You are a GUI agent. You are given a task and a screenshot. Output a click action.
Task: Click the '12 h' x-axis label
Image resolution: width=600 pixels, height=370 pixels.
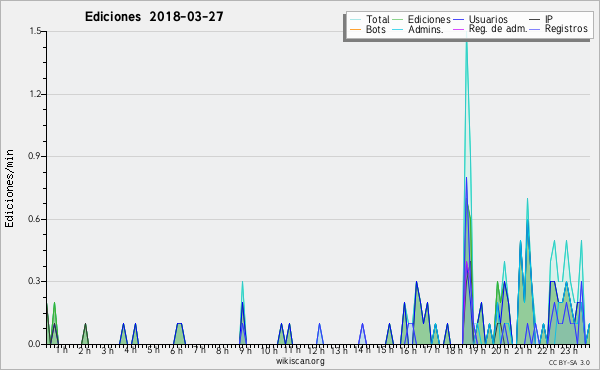click(x=316, y=350)
